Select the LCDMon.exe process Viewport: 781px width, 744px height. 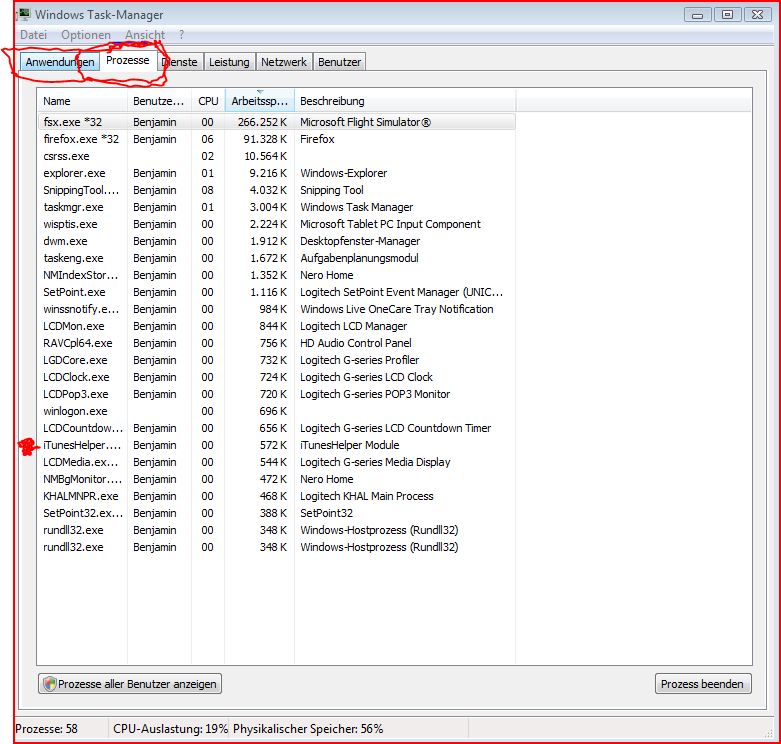coord(276,326)
